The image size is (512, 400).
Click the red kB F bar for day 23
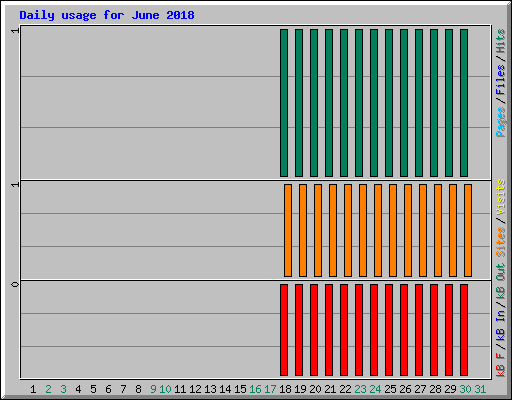(x=359, y=330)
